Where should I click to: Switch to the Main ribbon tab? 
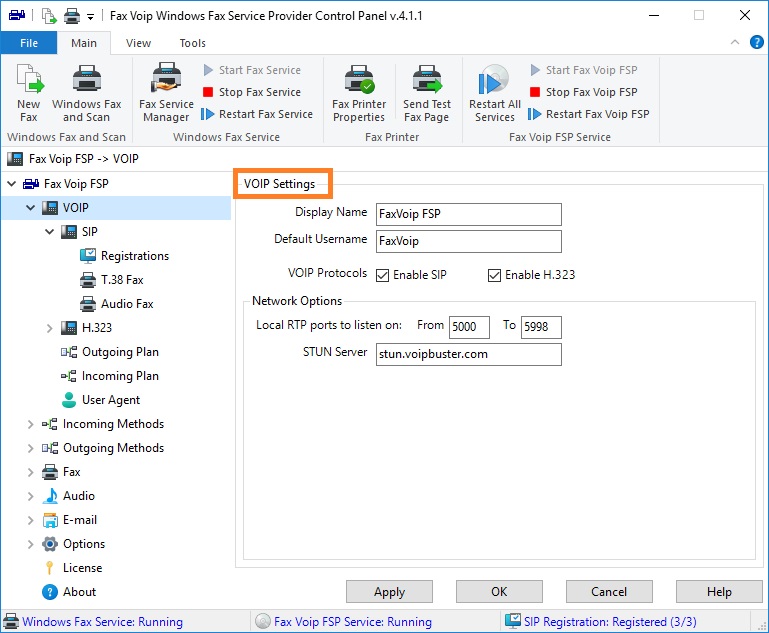click(x=84, y=43)
